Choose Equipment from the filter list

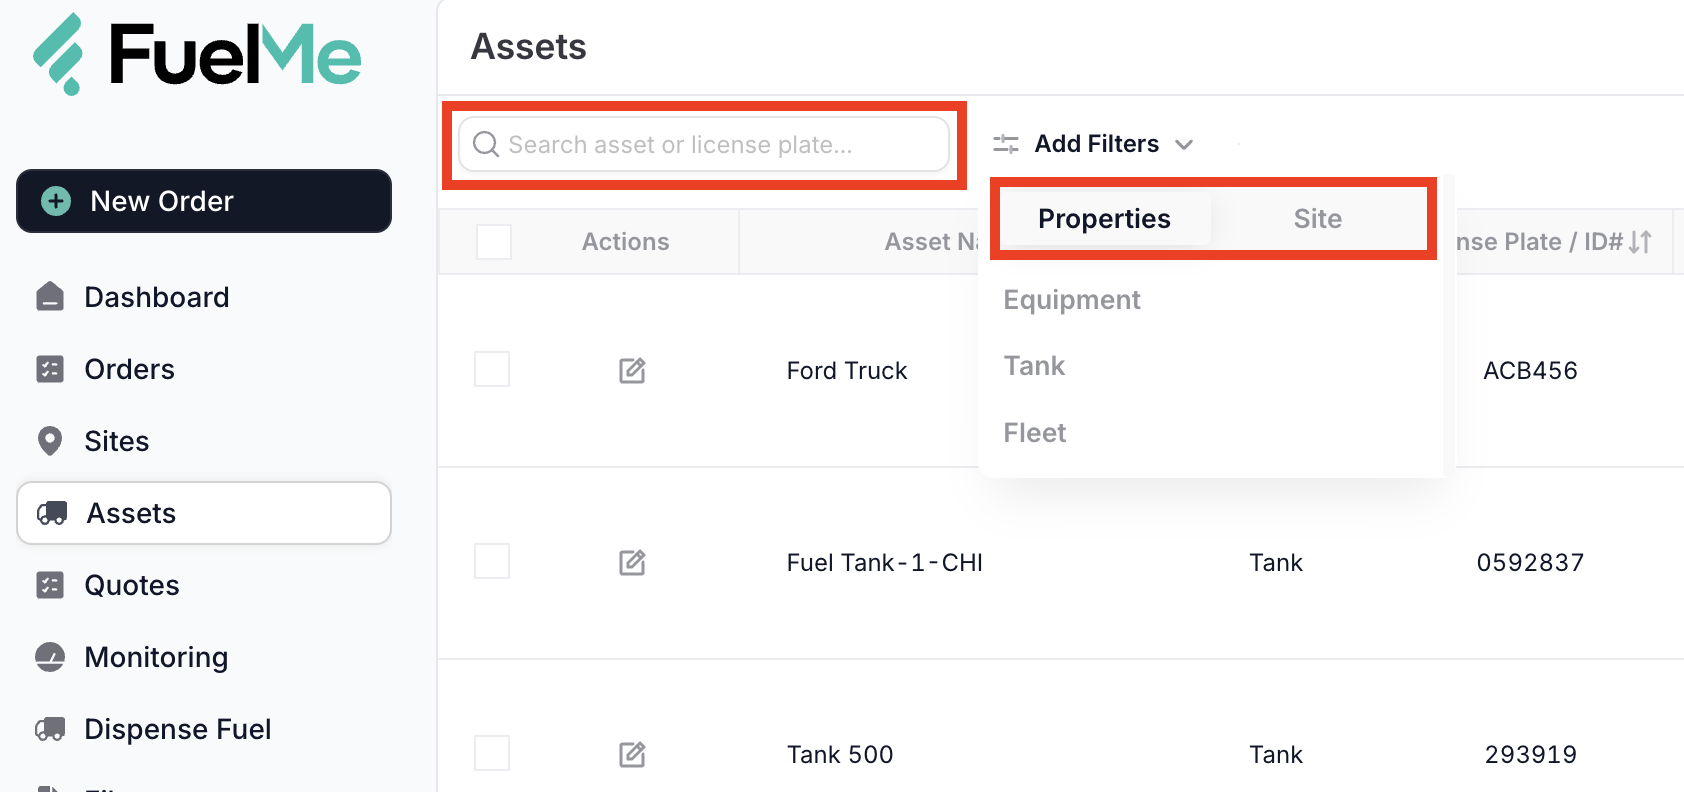[x=1072, y=300]
